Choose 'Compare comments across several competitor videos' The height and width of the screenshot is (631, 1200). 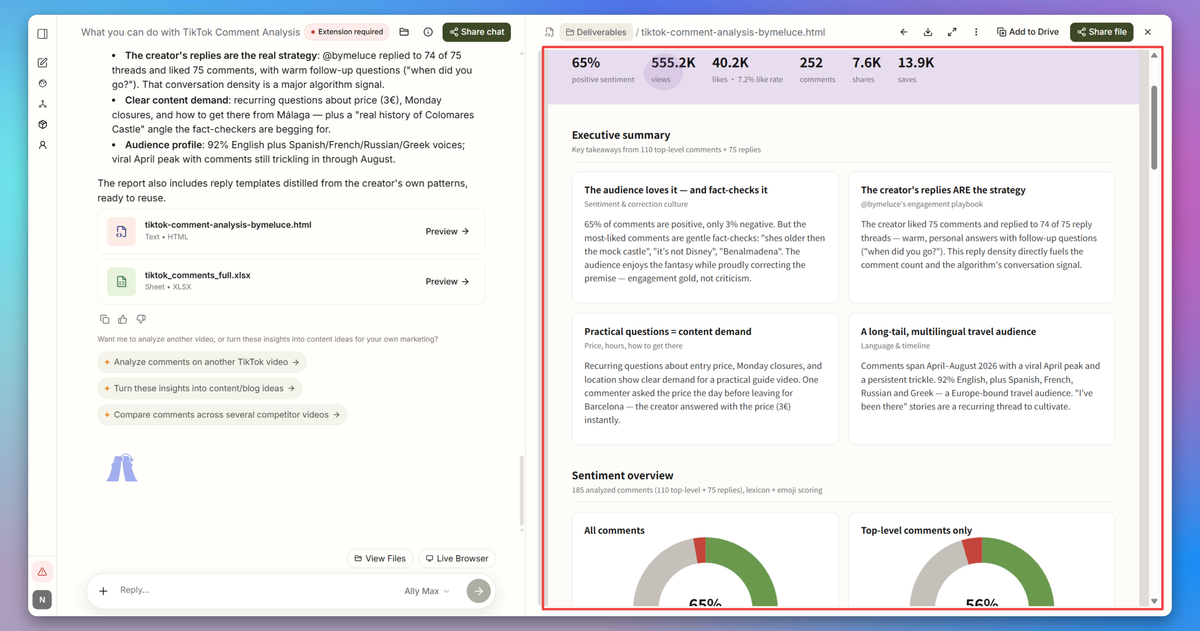point(222,414)
